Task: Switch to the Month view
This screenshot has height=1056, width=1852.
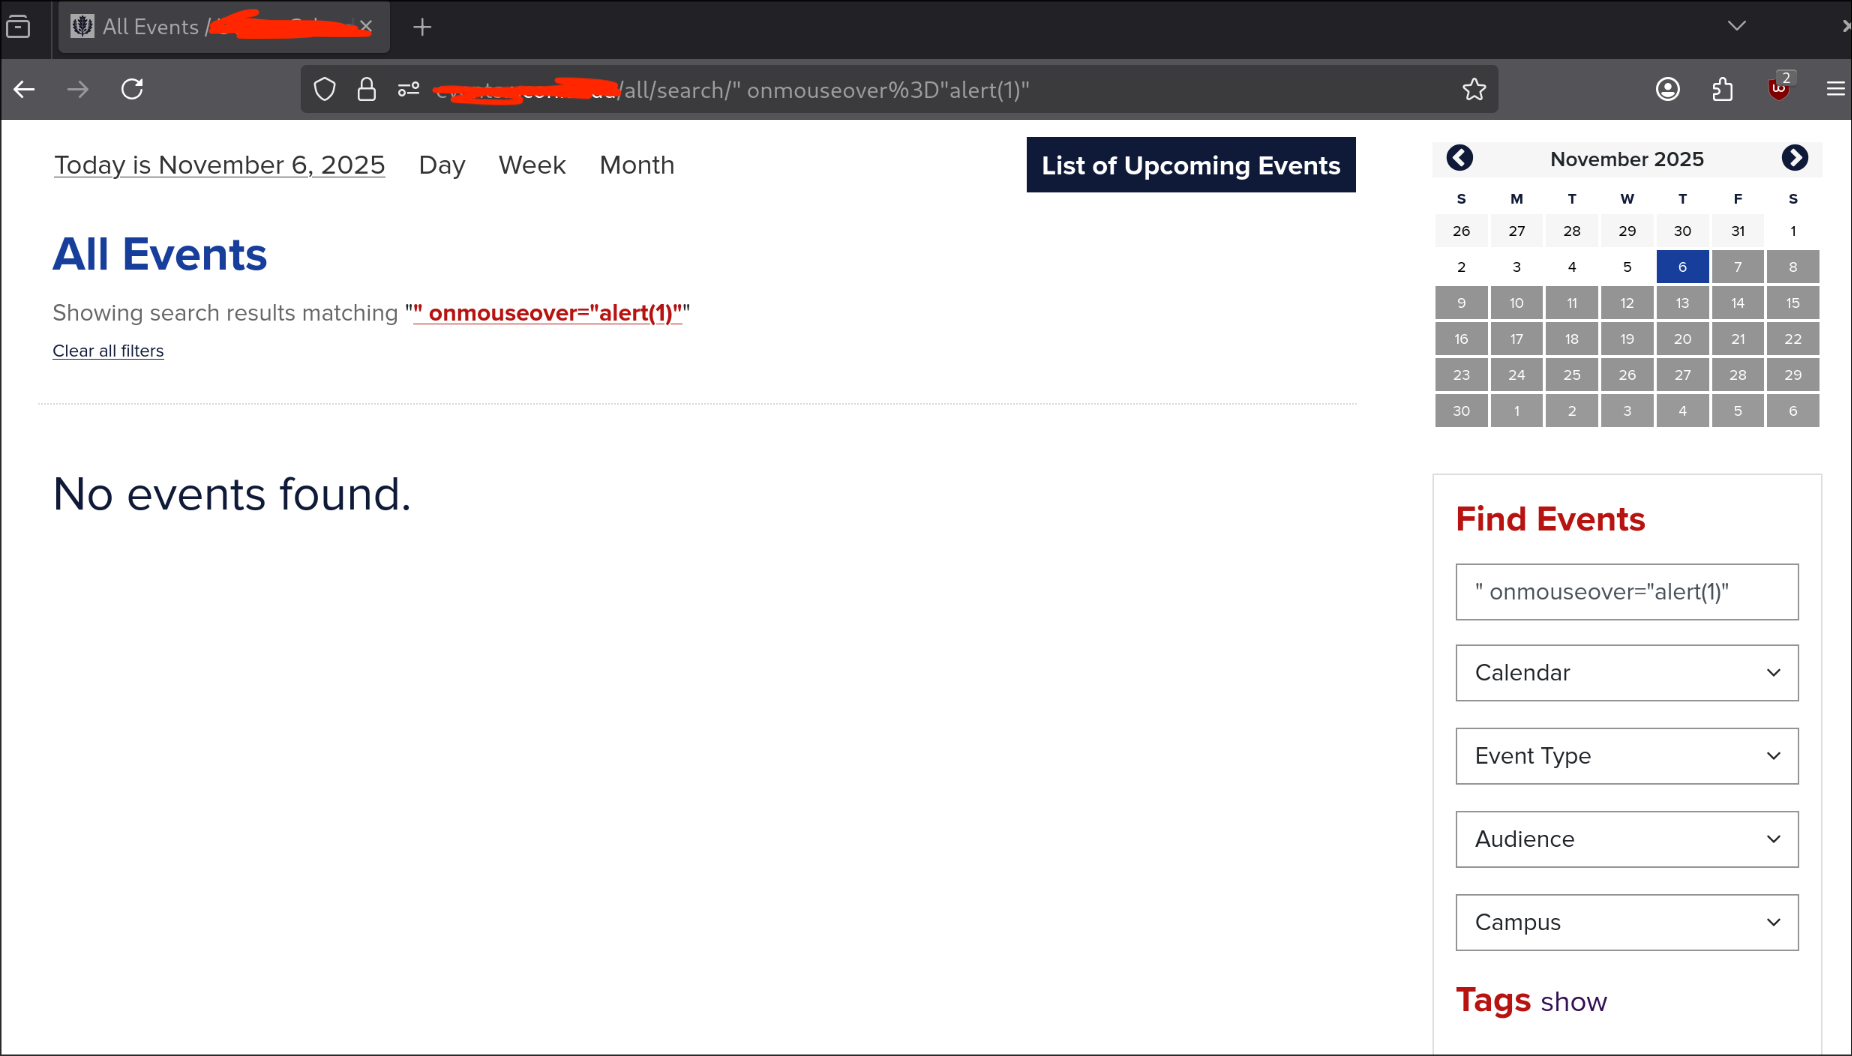Action: point(637,165)
